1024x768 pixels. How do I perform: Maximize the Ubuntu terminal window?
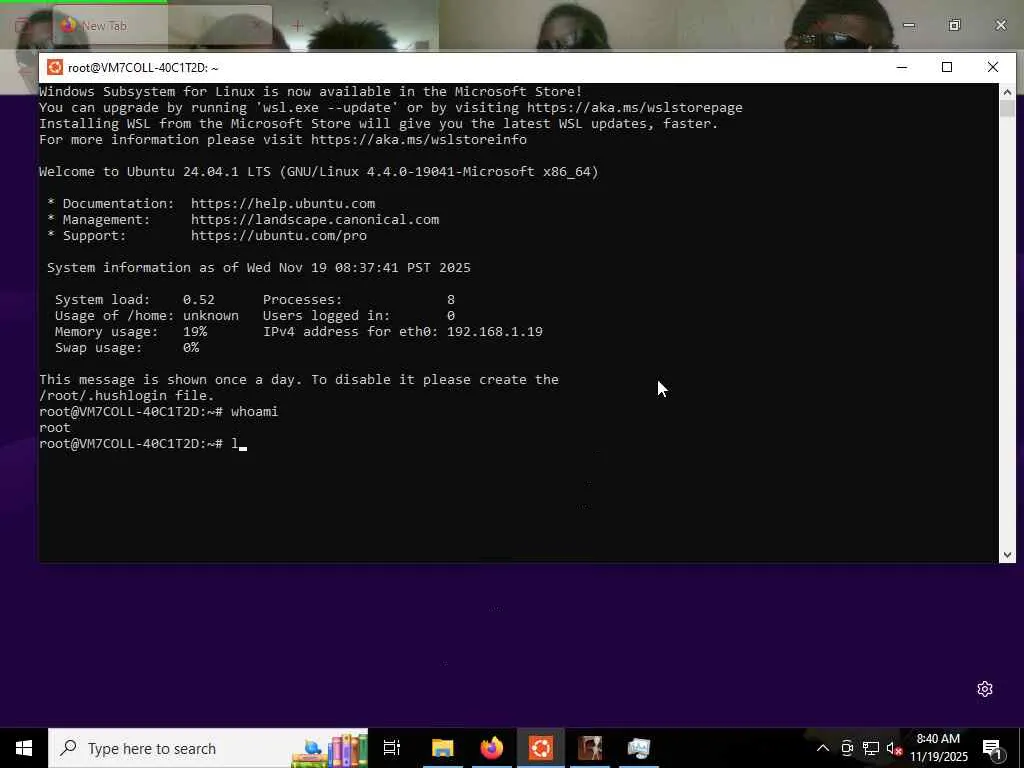click(x=947, y=67)
